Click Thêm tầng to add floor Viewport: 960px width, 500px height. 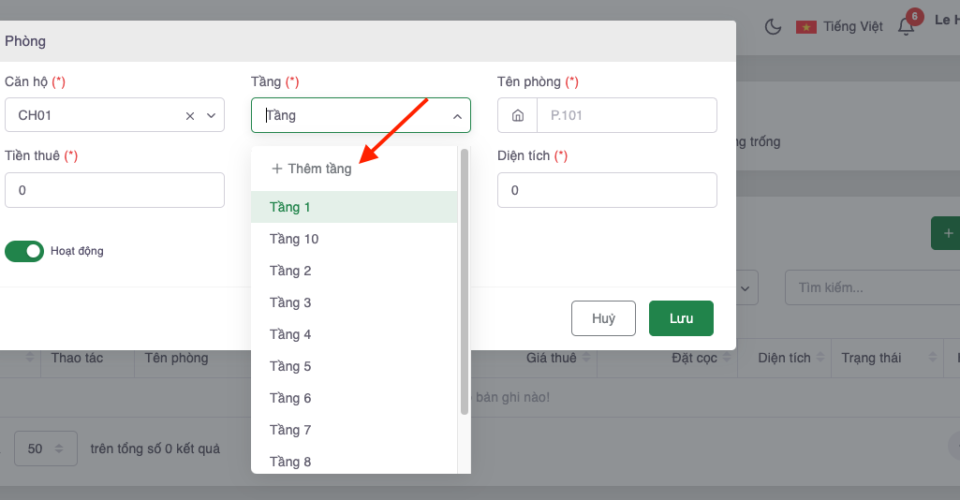(x=319, y=169)
